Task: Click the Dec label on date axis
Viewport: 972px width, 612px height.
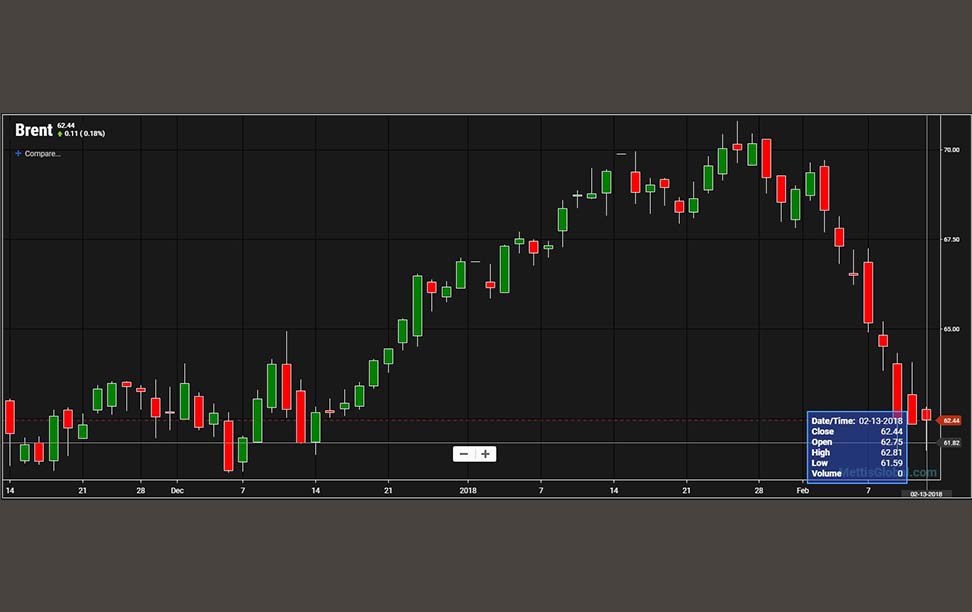Action: [x=177, y=490]
